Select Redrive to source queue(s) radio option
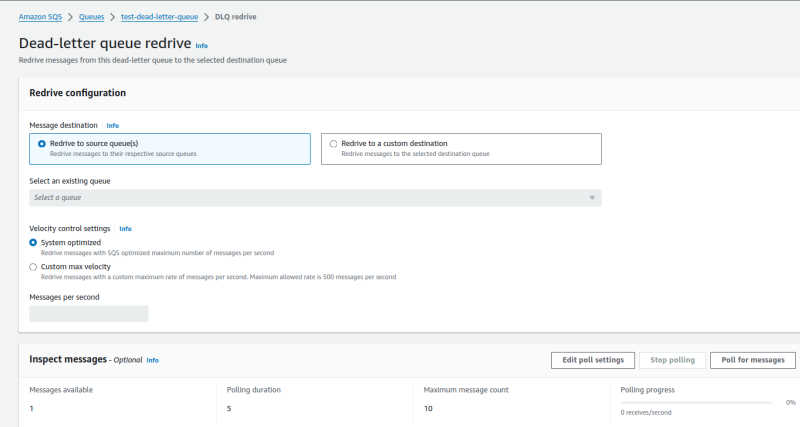Viewport: 800px width, 427px height. tap(41, 144)
